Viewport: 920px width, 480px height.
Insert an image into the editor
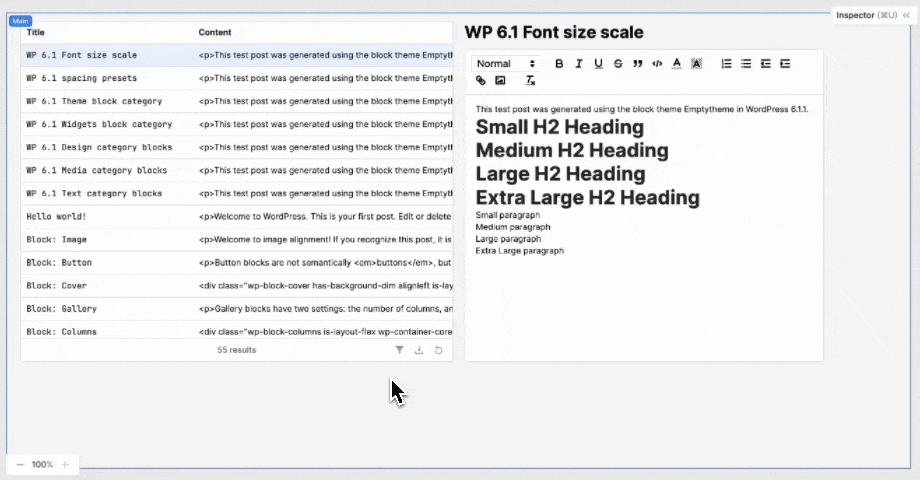(x=500, y=81)
